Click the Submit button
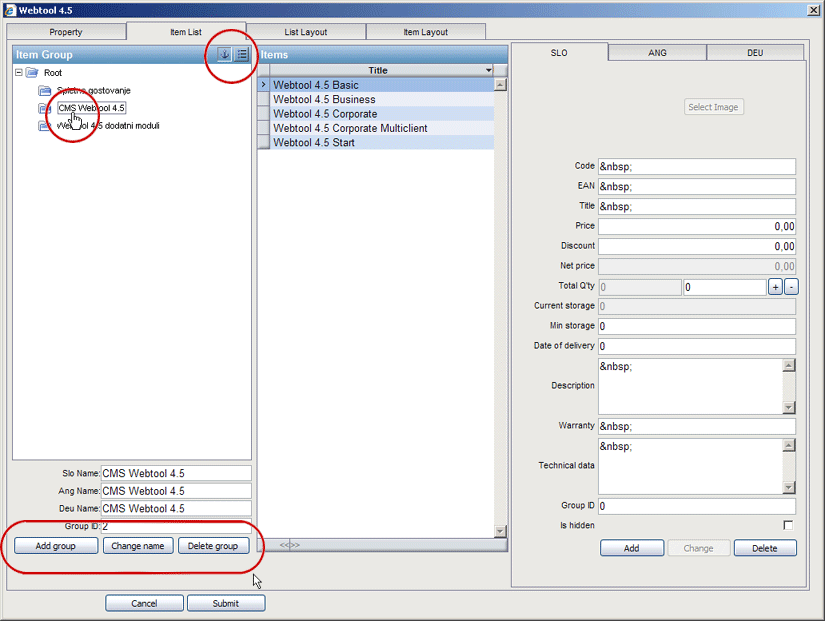This screenshot has width=825, height=621. click(x=226, y=603)
